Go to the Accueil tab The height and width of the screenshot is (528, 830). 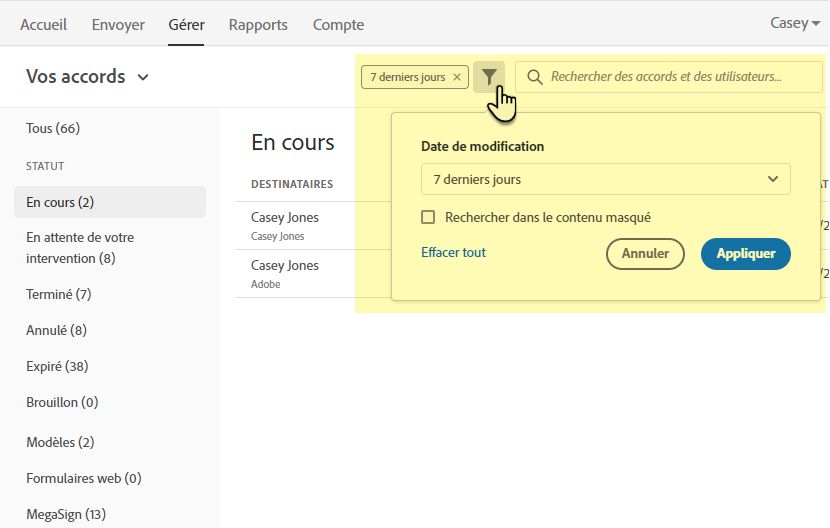43,25
